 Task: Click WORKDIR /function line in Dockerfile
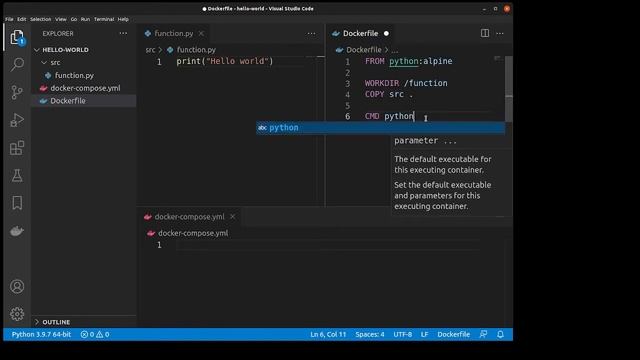click(406, 83)
